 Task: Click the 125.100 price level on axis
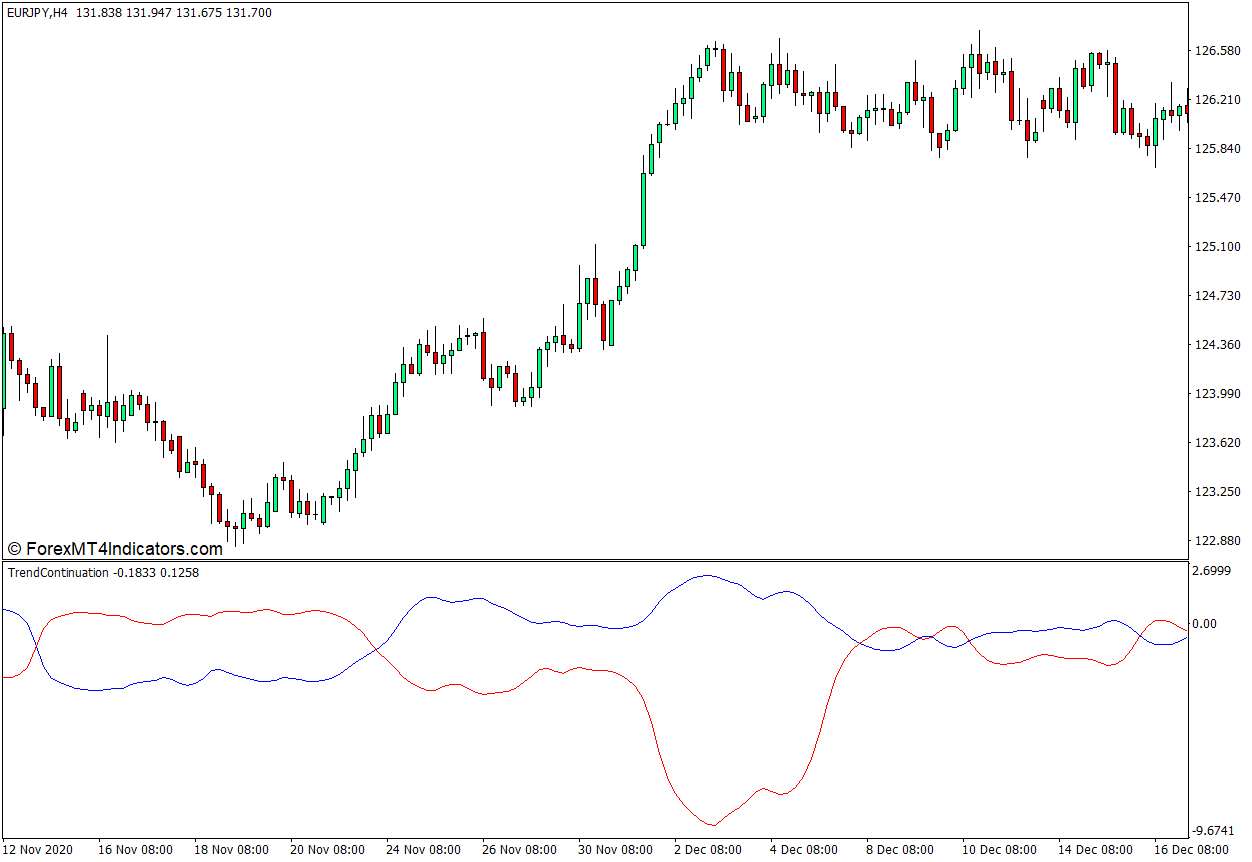(x=1217, y=247)
